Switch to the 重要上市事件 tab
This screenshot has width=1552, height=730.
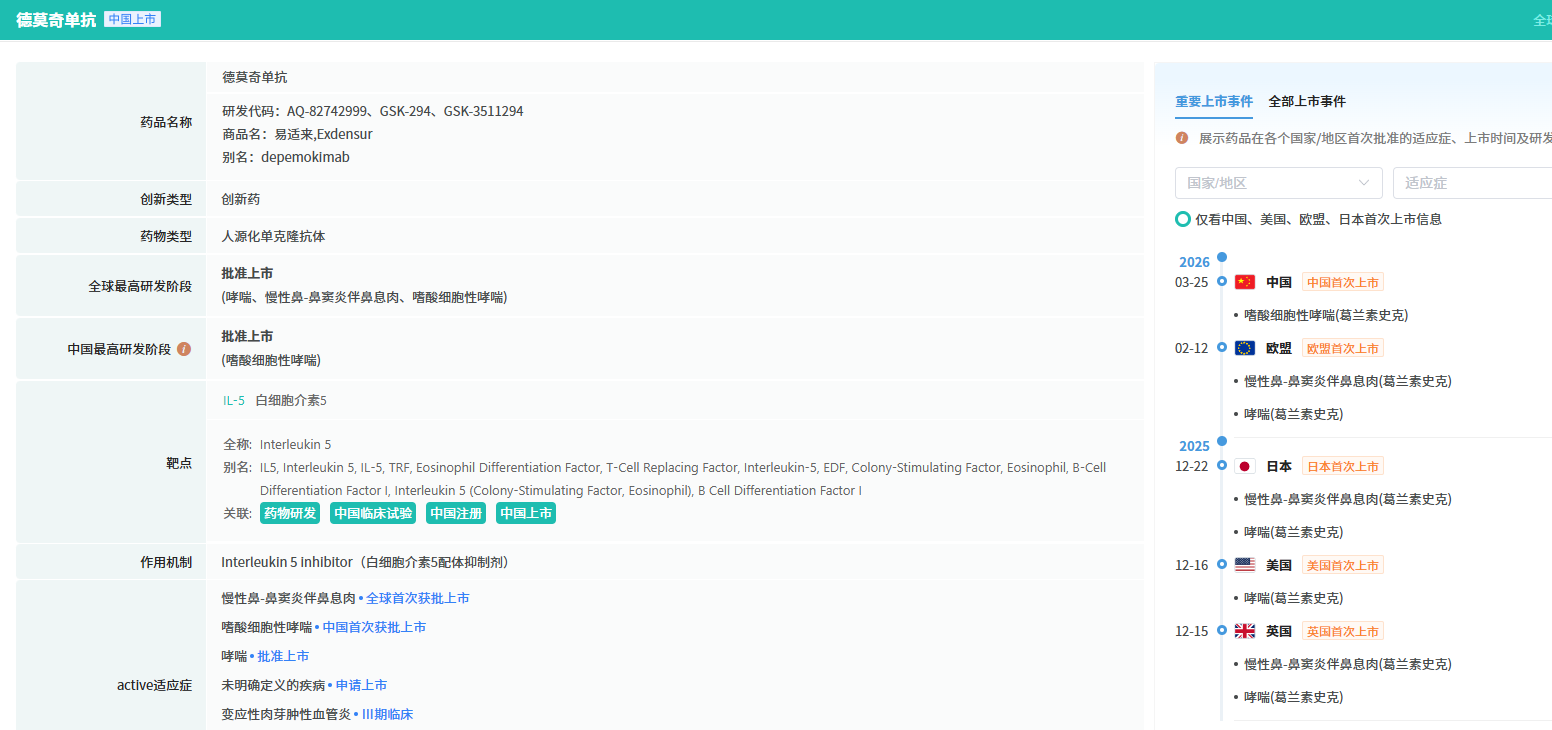(x=1214, y=101)
